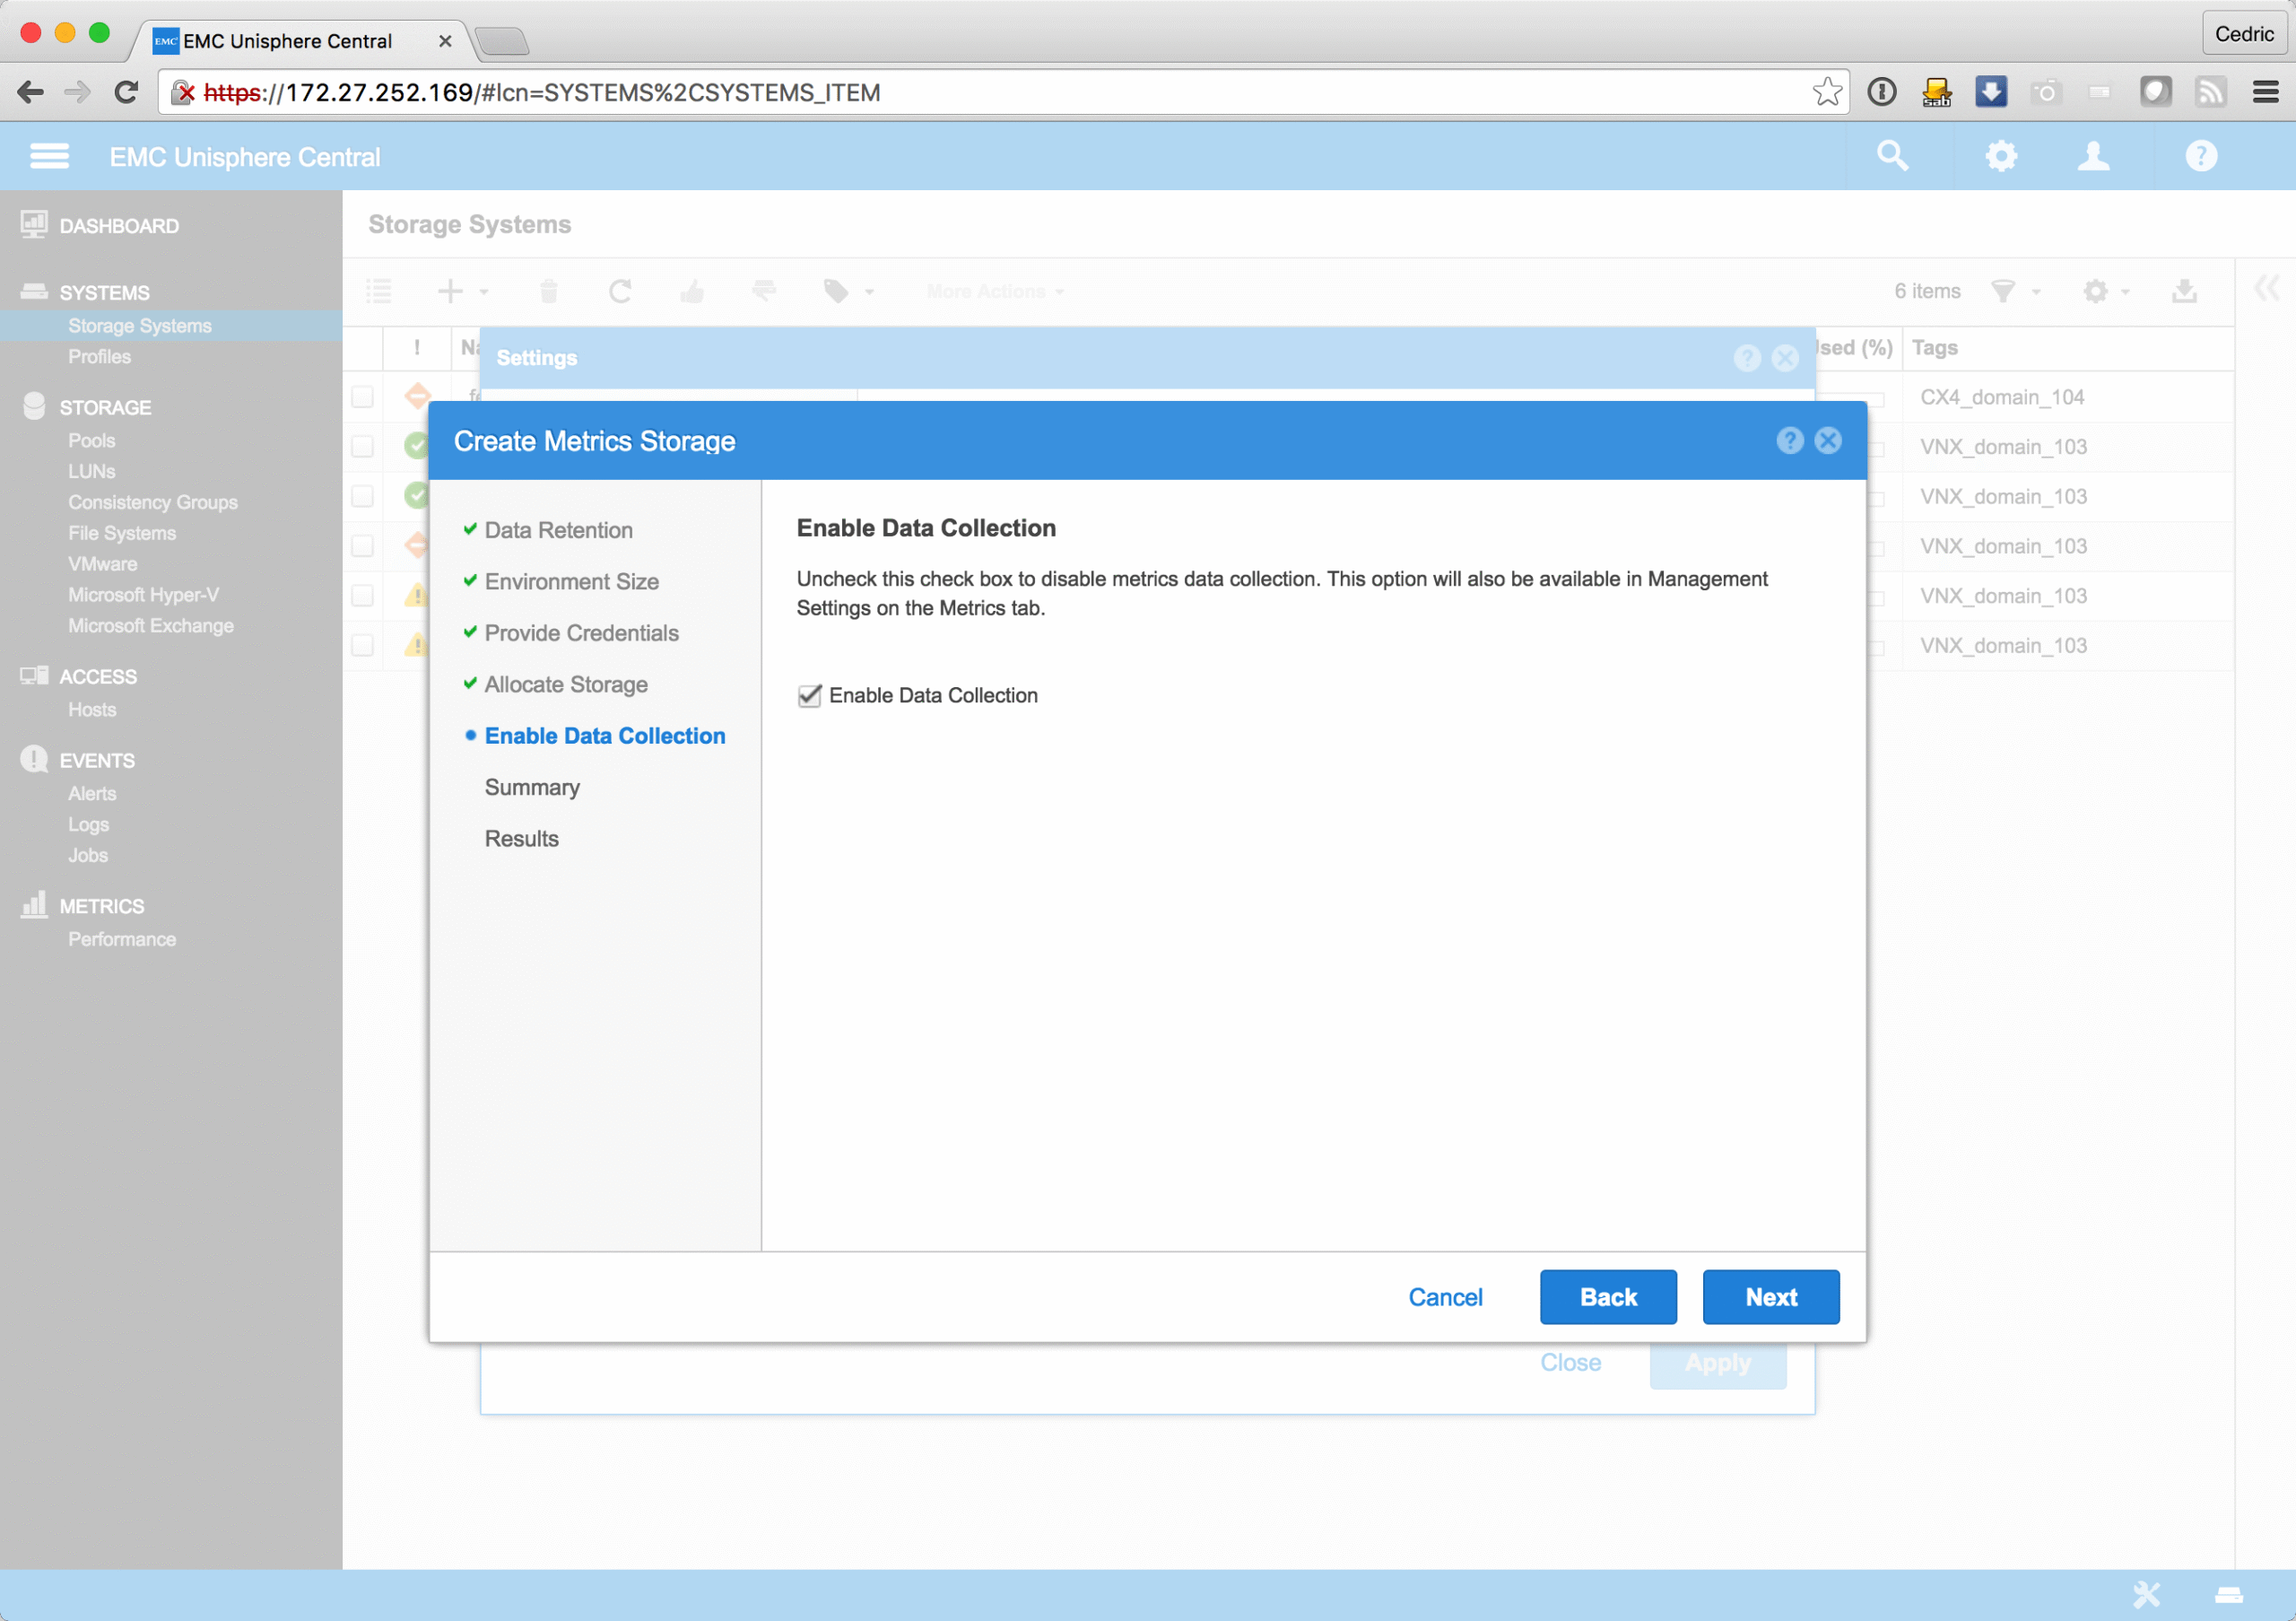Click the refresh icon in Storage Systems toolbar
2296x1621 pixels.
click(x=620, y=291)
